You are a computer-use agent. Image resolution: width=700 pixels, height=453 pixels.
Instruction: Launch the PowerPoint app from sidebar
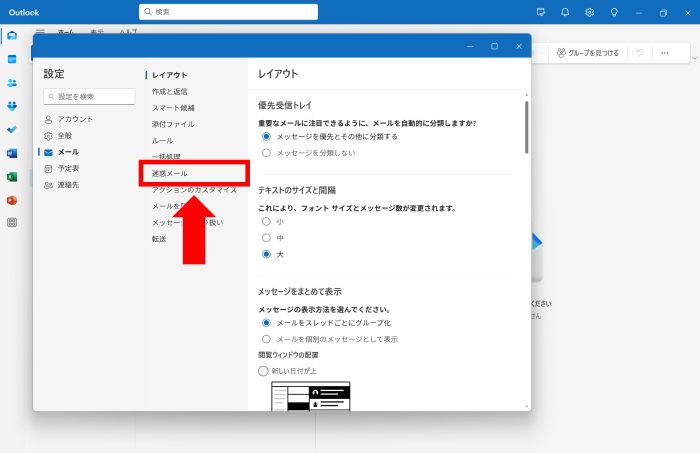[12, 200]
